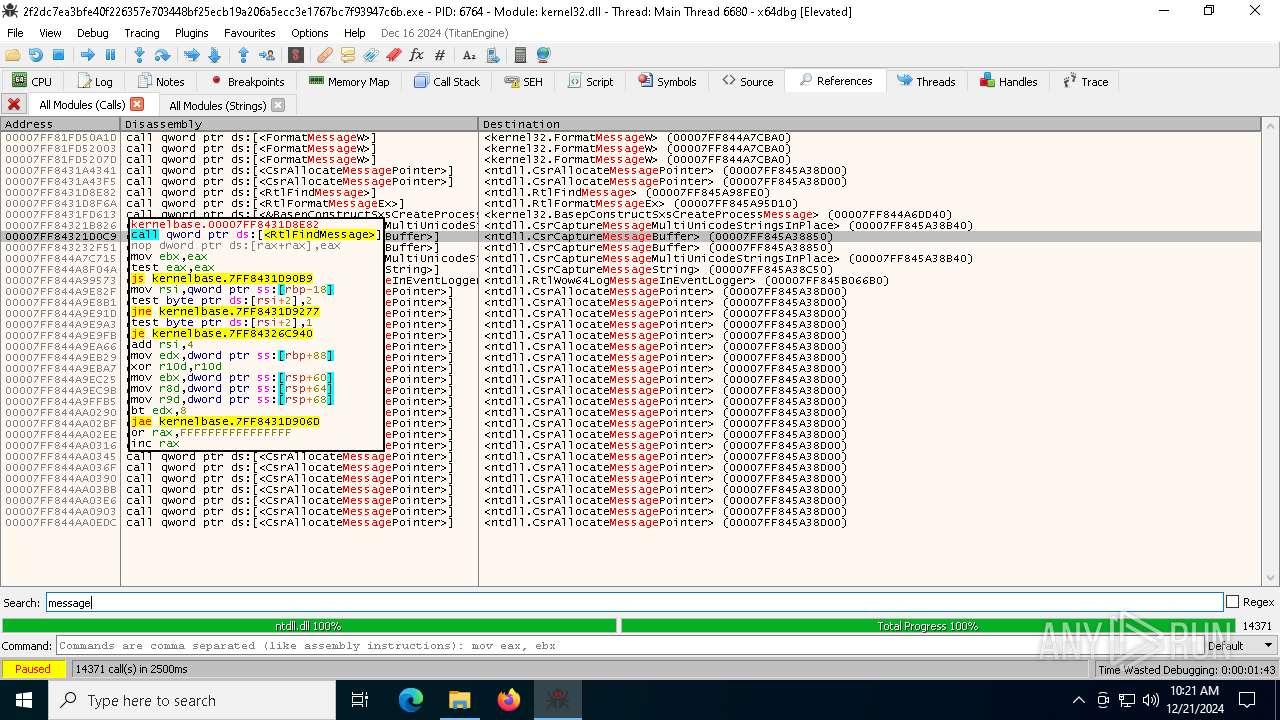Switch to the Threads tab
The image size is (1280, 720).
926,81
